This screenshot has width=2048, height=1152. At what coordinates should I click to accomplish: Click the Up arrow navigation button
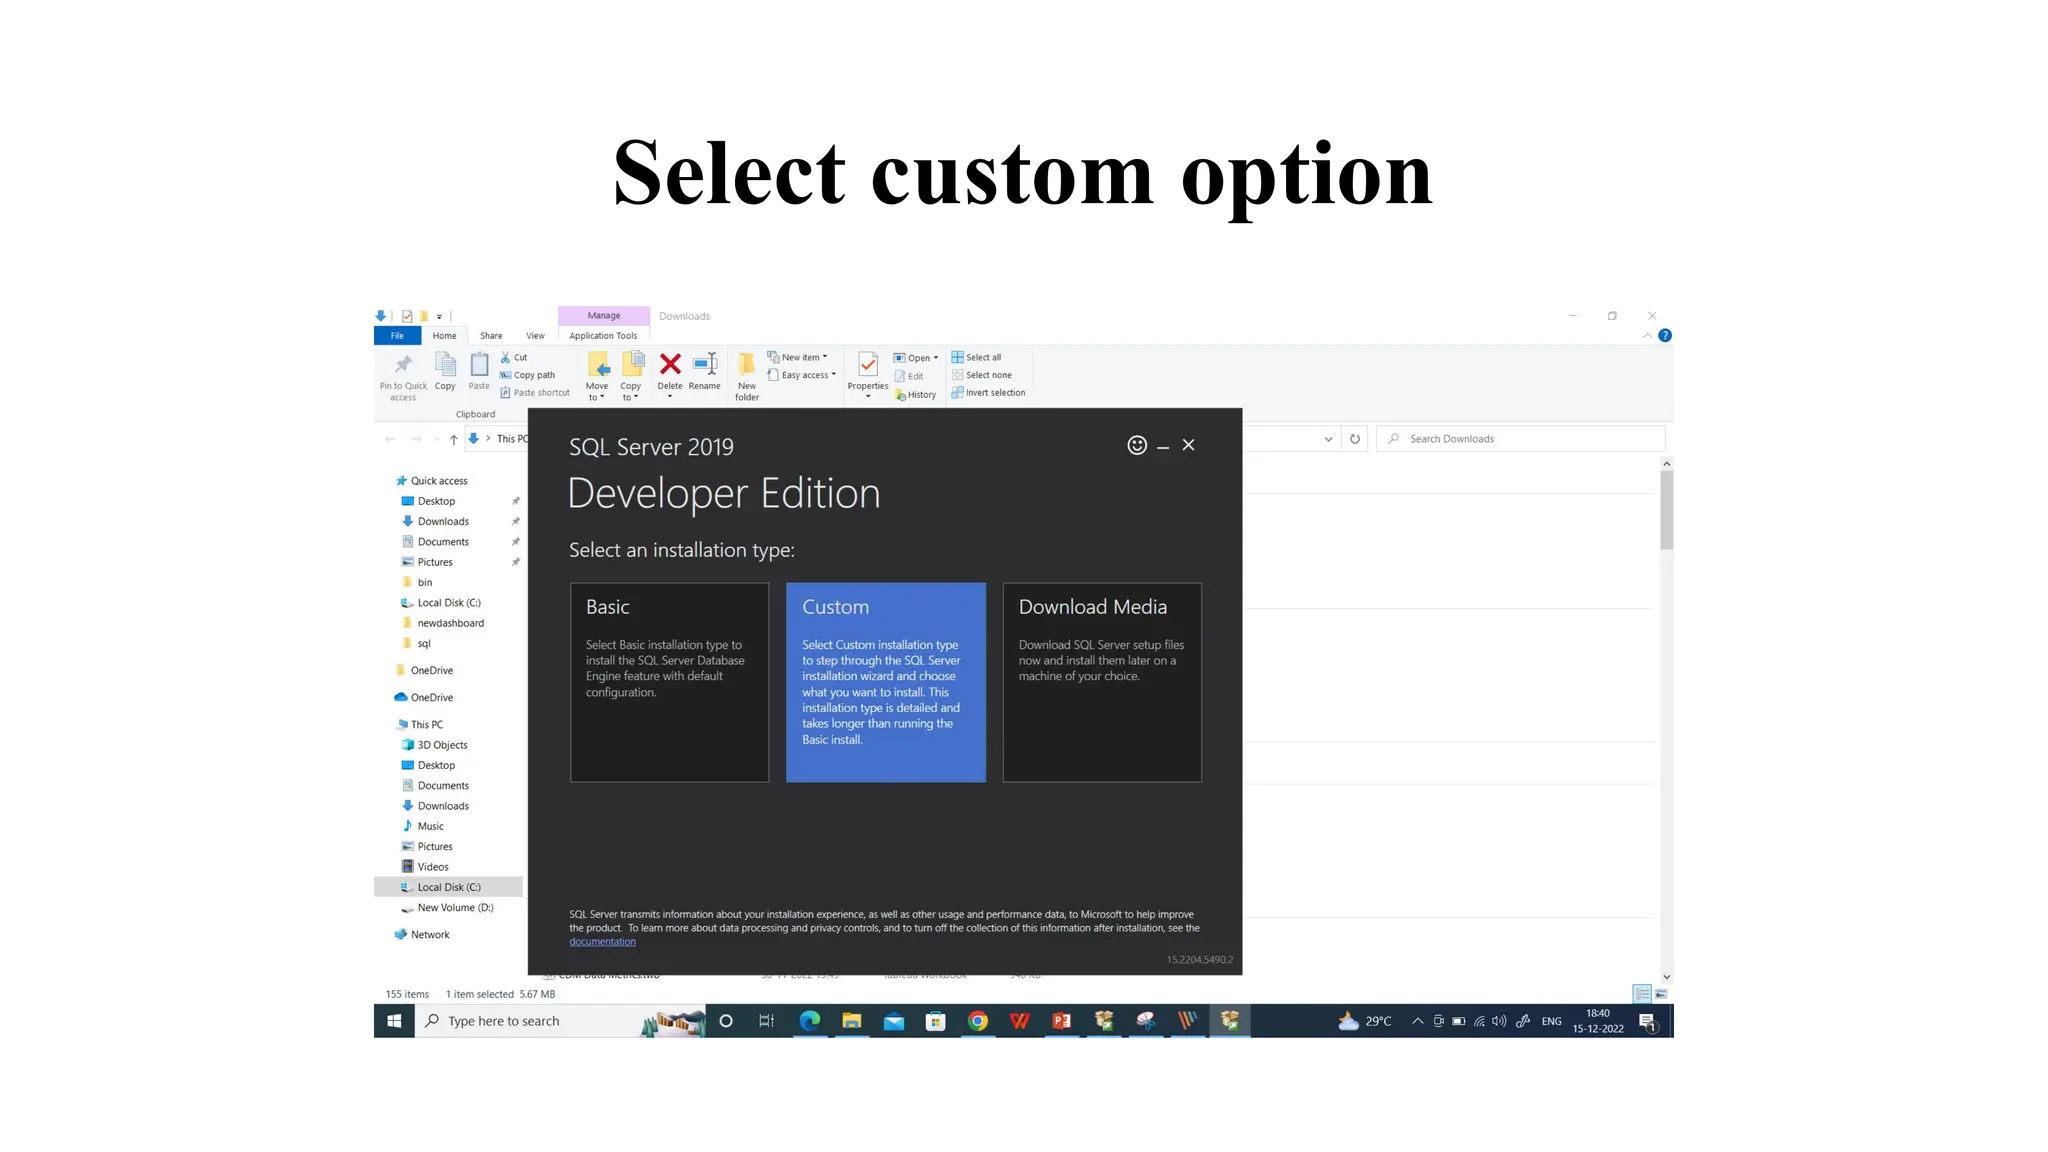(454, 439)
